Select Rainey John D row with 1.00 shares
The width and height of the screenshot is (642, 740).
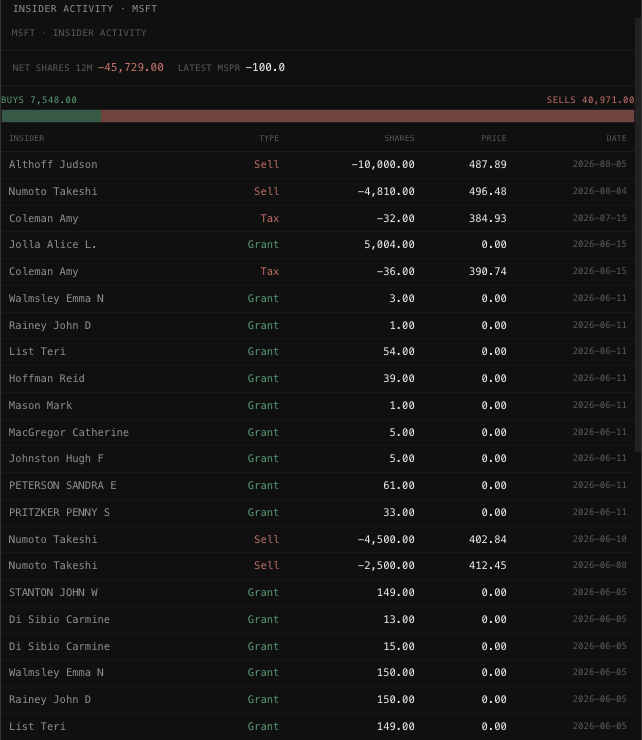click(318, 325)
